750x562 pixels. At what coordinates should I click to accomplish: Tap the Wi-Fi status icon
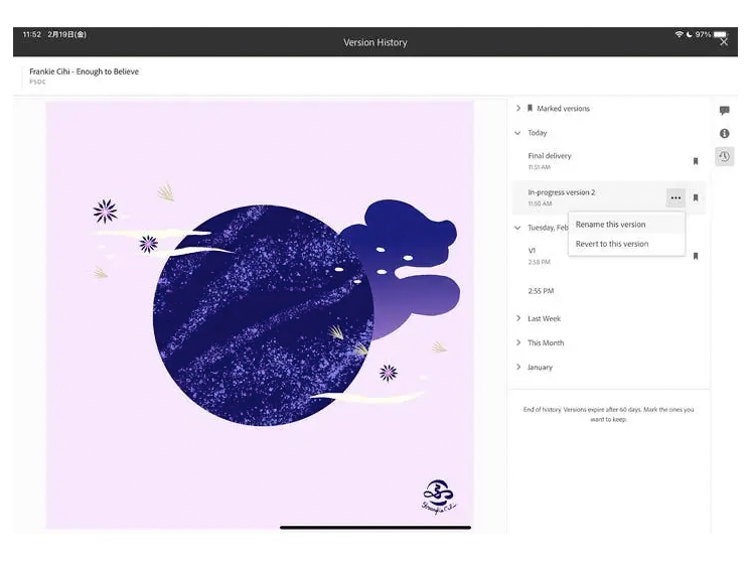[x=679, y=34]
